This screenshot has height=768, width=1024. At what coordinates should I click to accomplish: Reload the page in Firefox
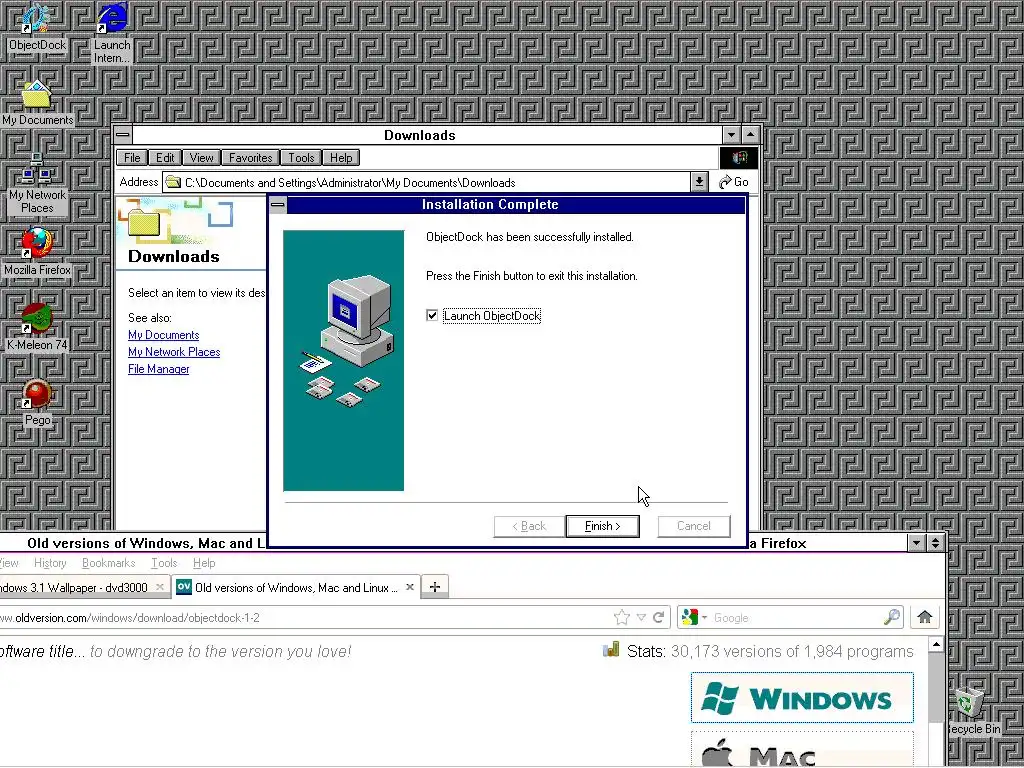(x=658, y=617)
